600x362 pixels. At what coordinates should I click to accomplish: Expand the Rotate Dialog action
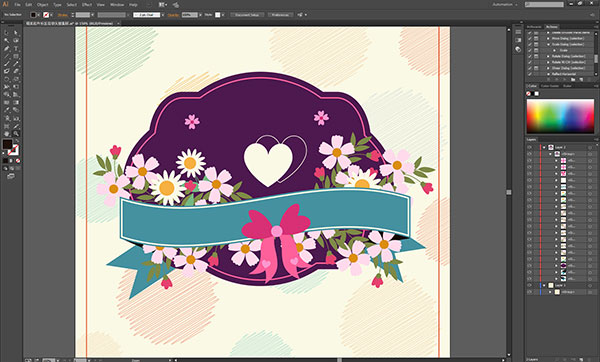(x=548, y=56)
